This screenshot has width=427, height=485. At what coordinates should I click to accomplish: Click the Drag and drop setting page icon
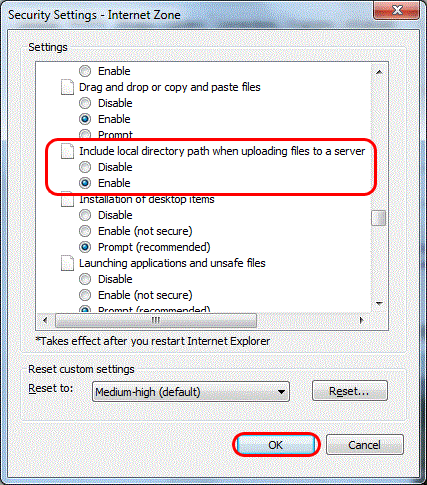coord(67,87)
